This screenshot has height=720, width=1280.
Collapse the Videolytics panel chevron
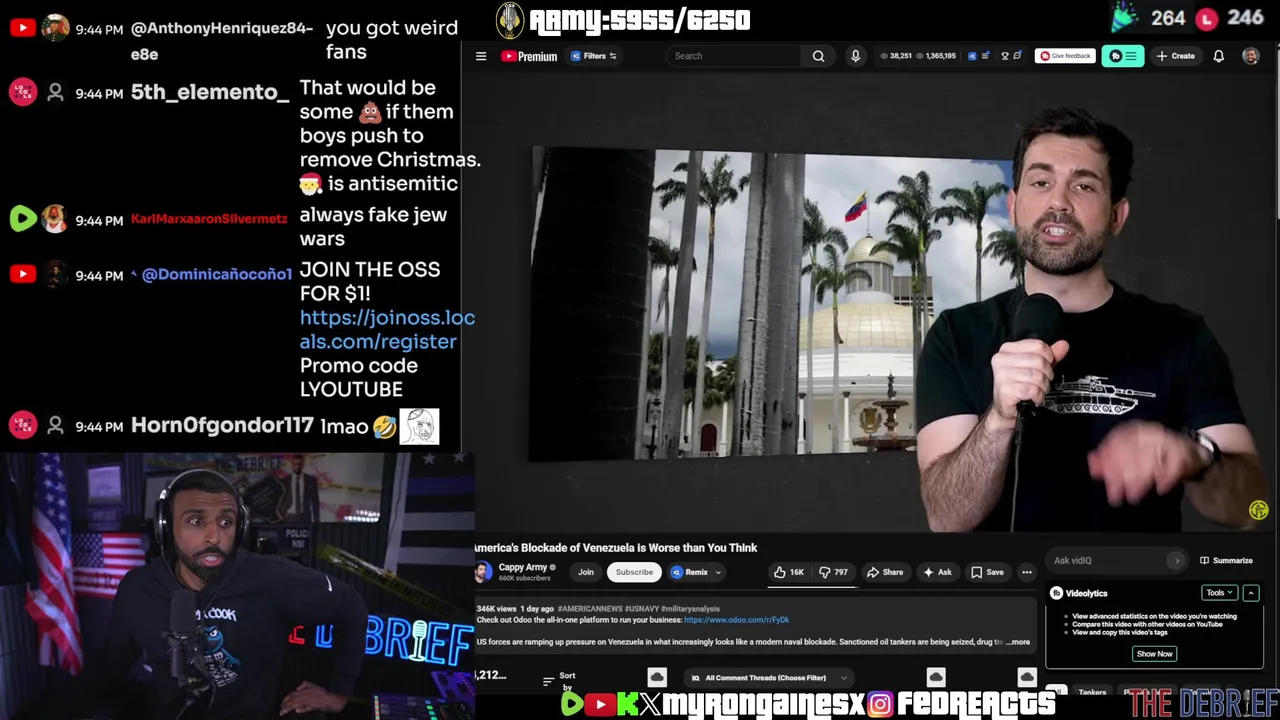point(1250,593)
